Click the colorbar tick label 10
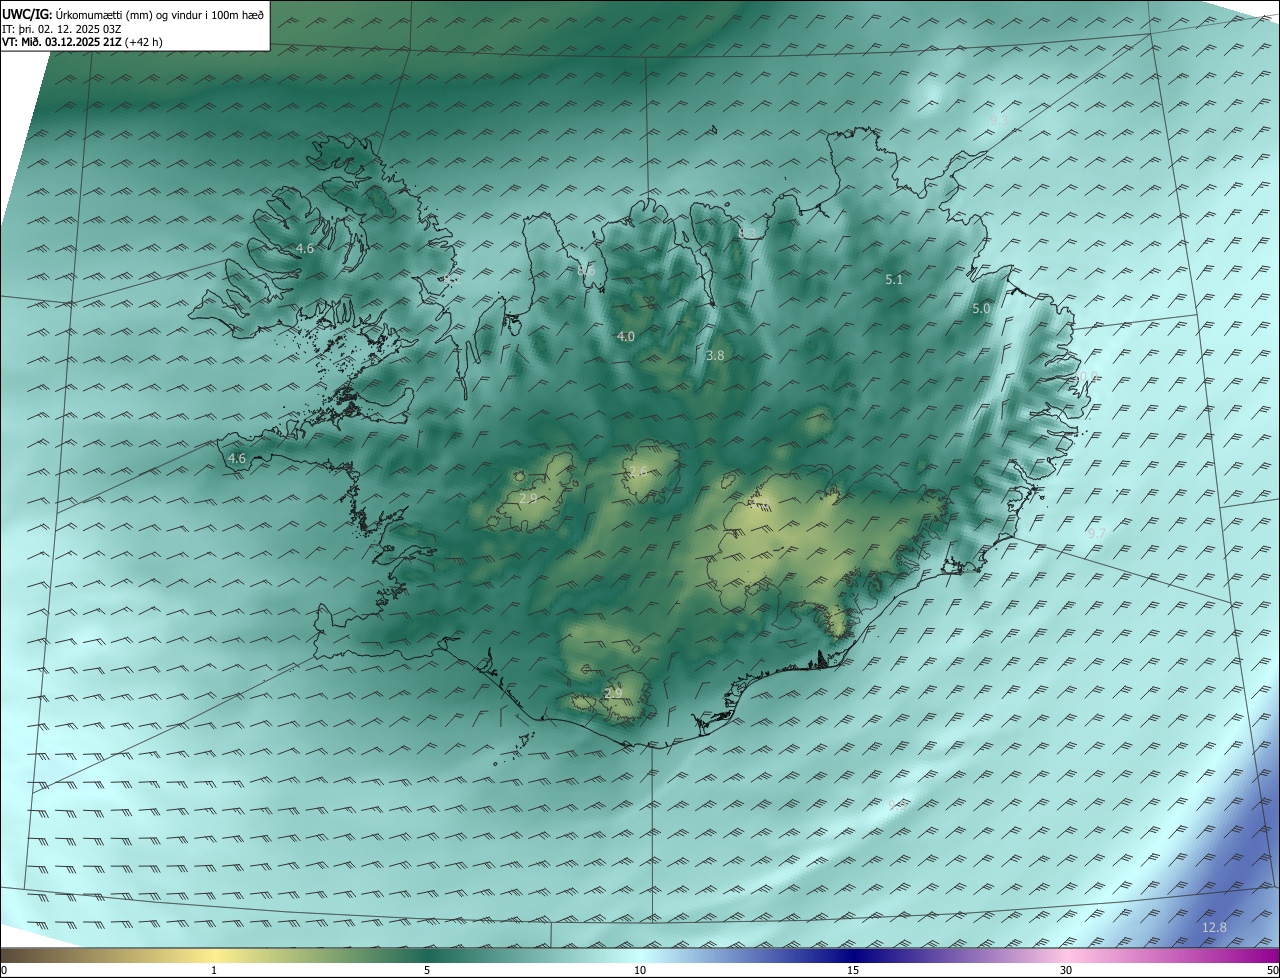 click(640, 970)
